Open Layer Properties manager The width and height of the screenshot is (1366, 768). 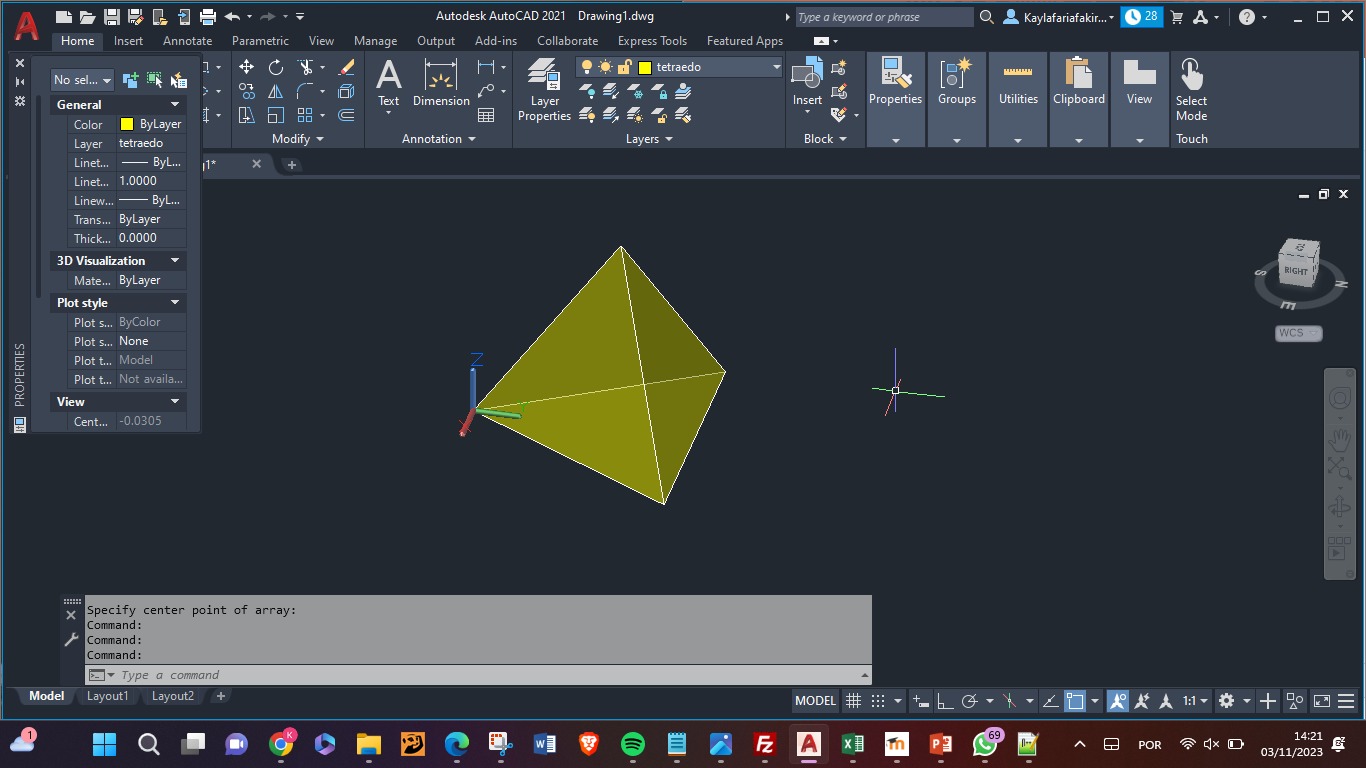(544, 90)
